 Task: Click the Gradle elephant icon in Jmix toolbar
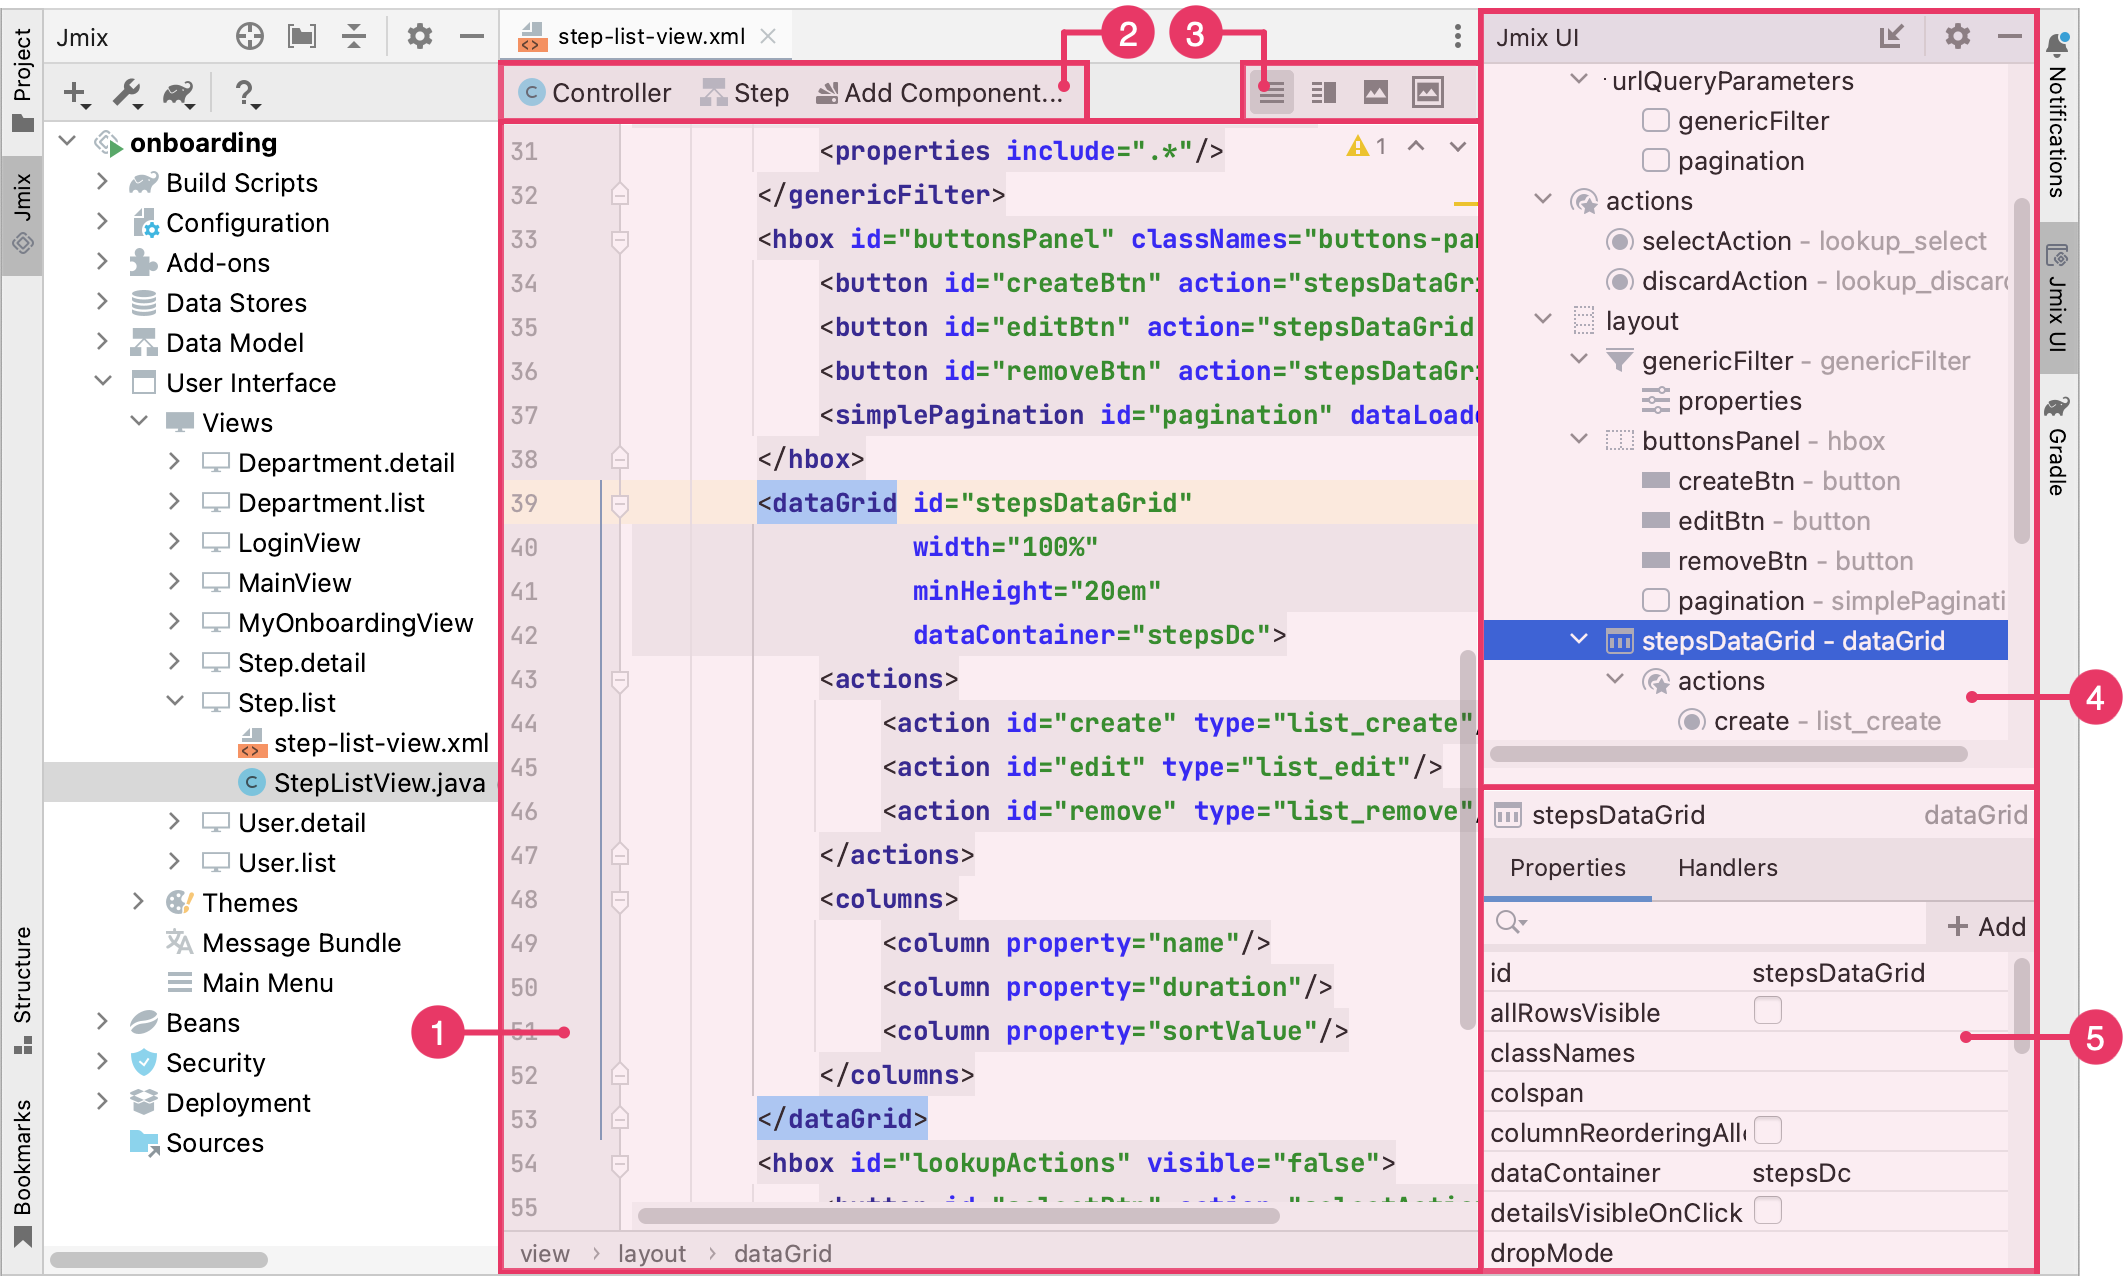pos(180,94)
